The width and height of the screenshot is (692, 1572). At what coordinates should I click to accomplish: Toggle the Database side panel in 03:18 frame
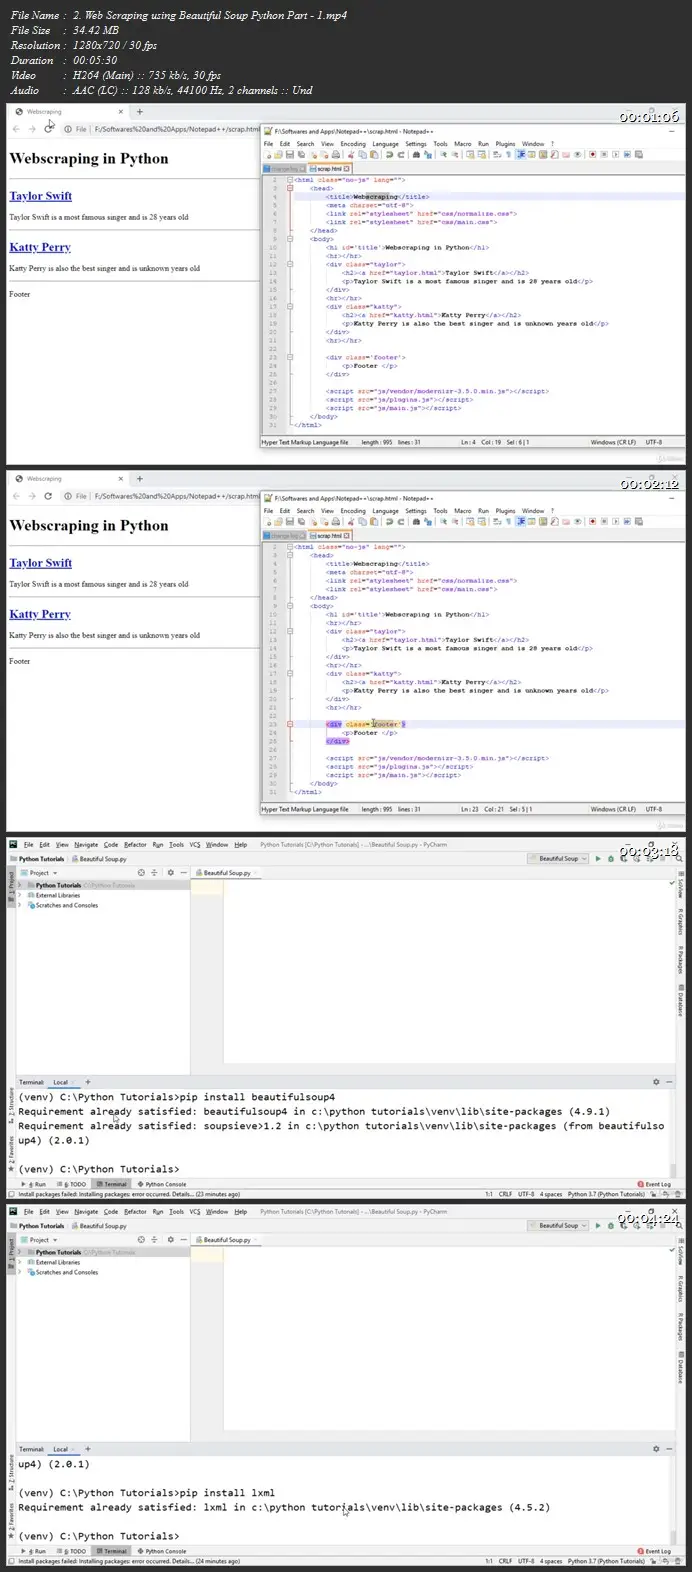[x=681, y=1001]
